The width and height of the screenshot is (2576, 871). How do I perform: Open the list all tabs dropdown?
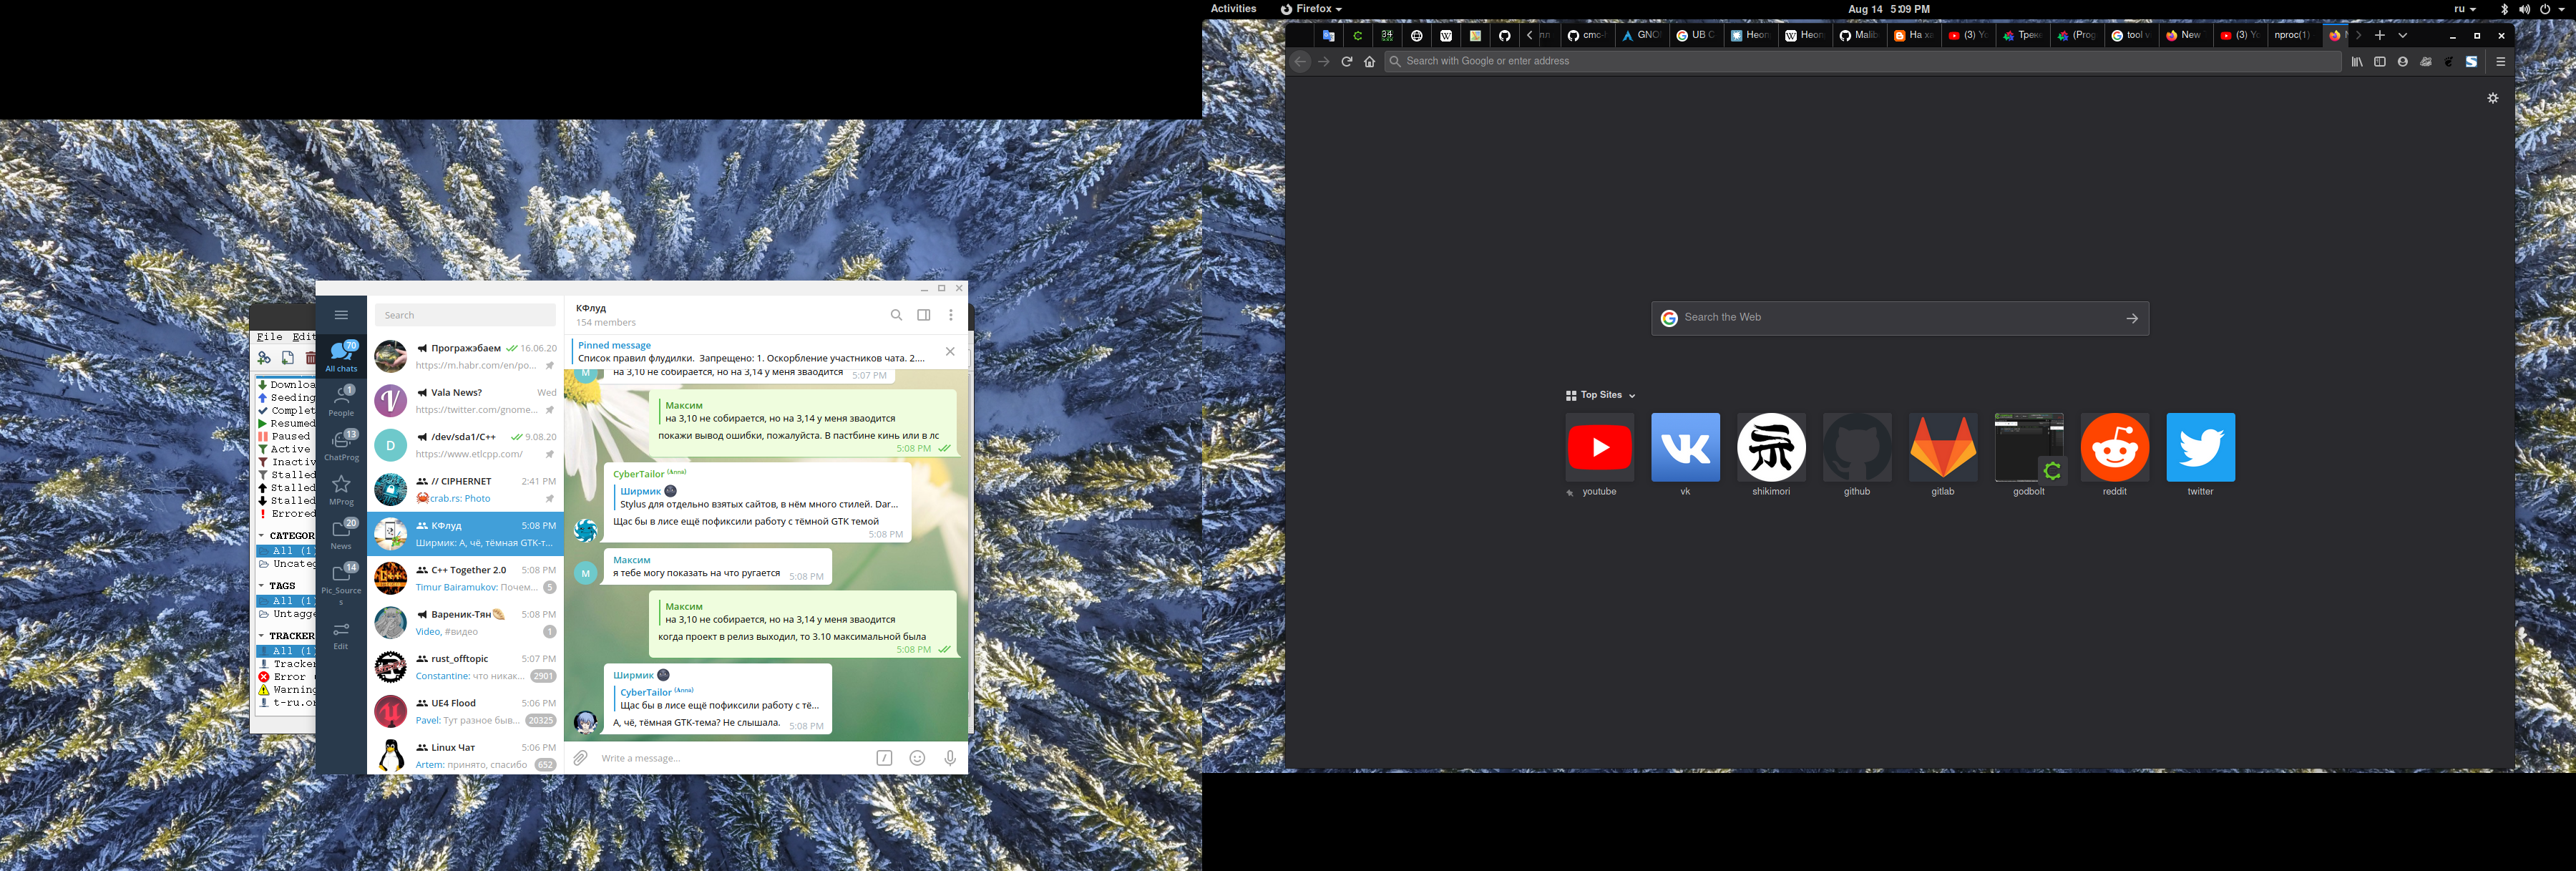(x=2403, y=35)
